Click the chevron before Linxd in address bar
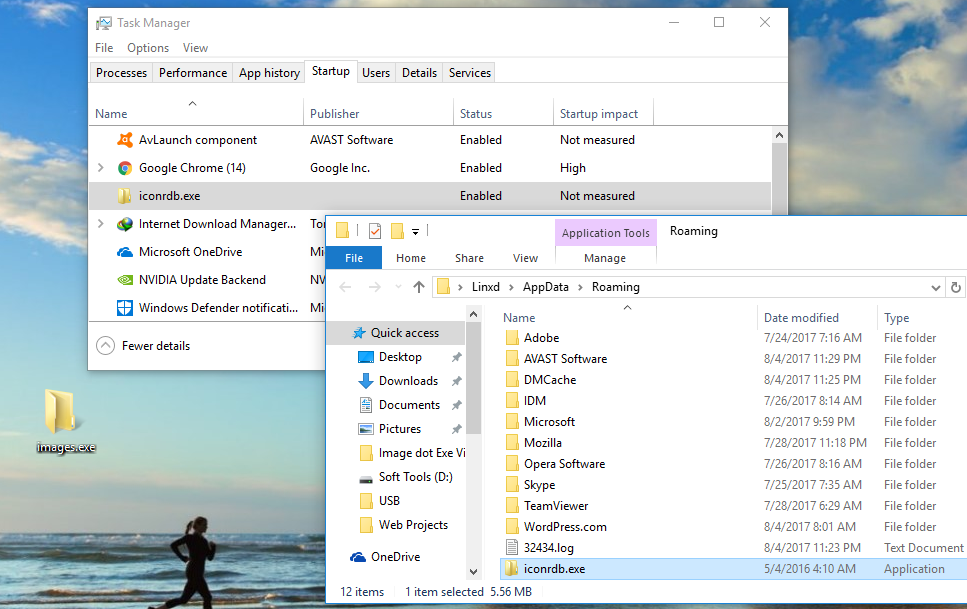The width and height of the screenshot is (967, 609). tap(460, 288)
